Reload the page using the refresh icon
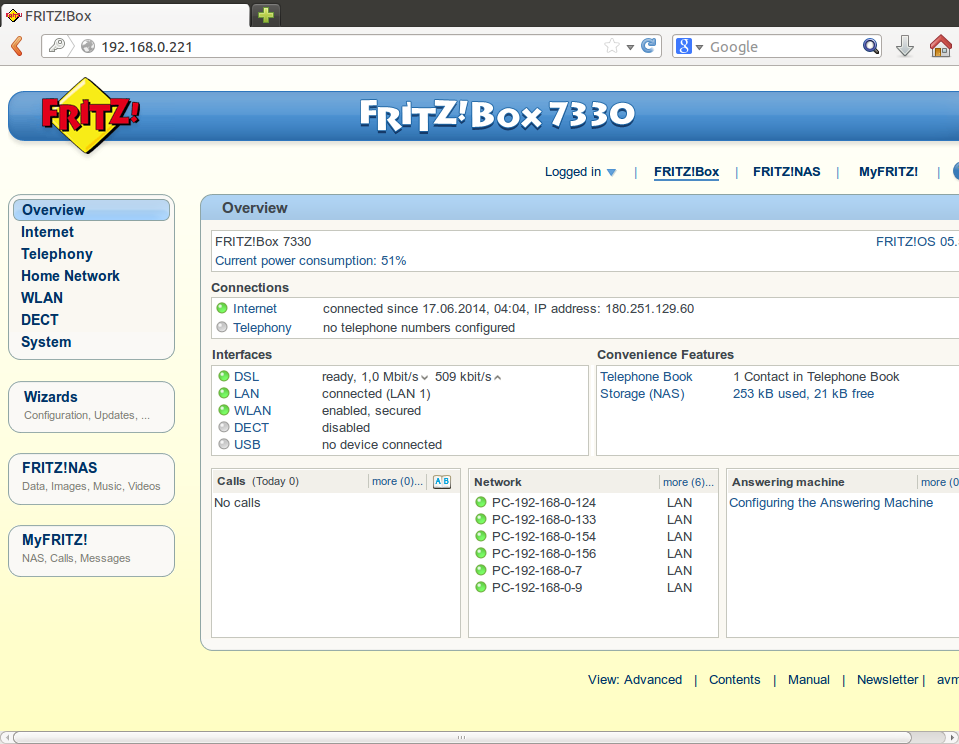The image size is (959, 744). pos(650,46)
